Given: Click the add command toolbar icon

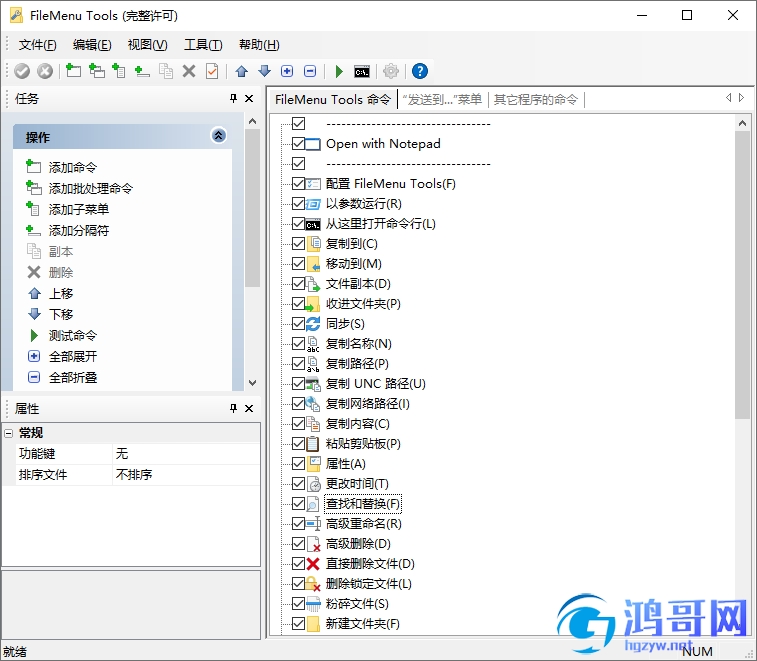Looking at the screenshot, I should tap(73, 71).
